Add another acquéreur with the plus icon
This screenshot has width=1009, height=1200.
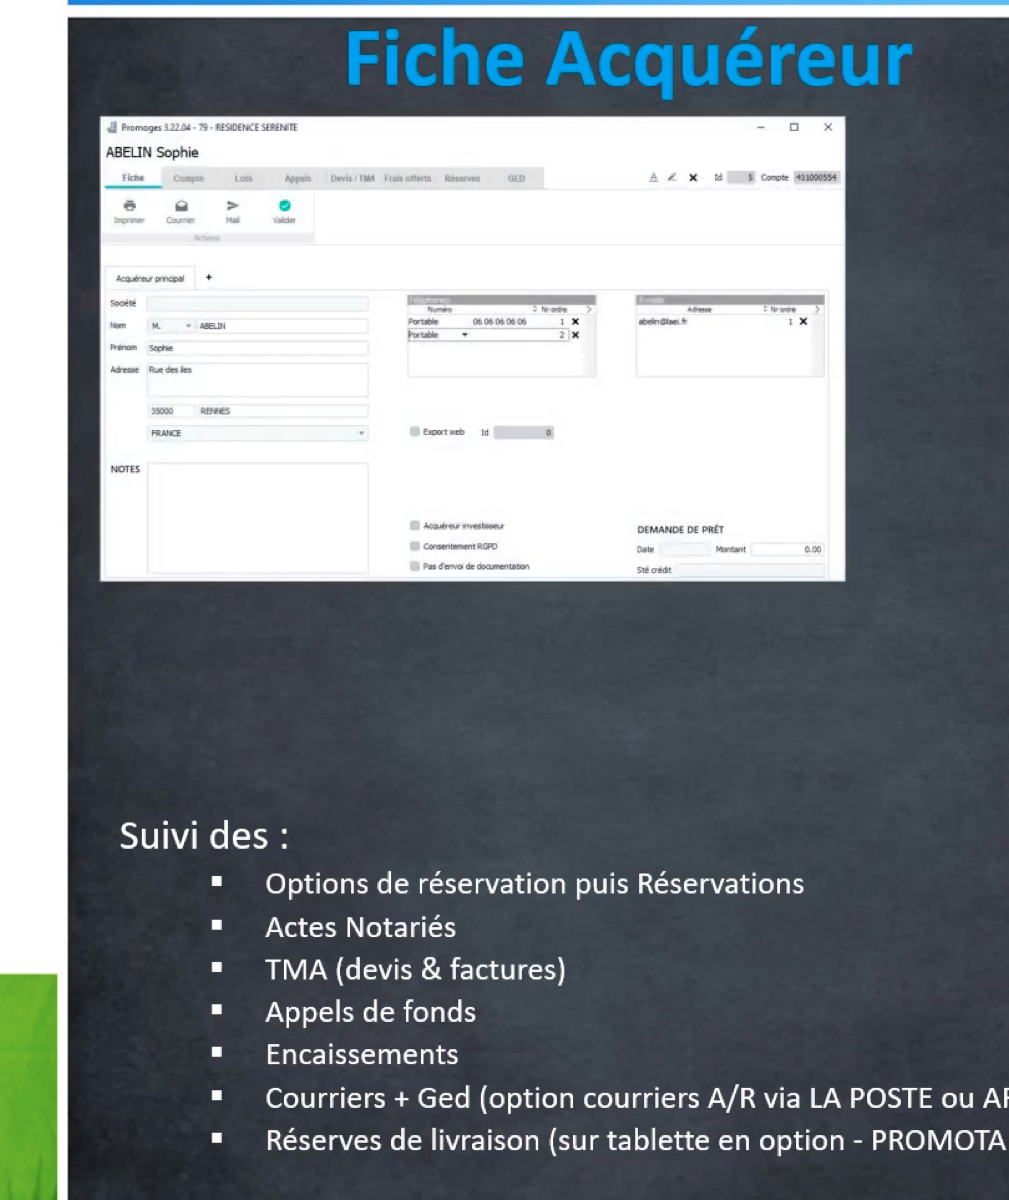(x=209, y=278)
